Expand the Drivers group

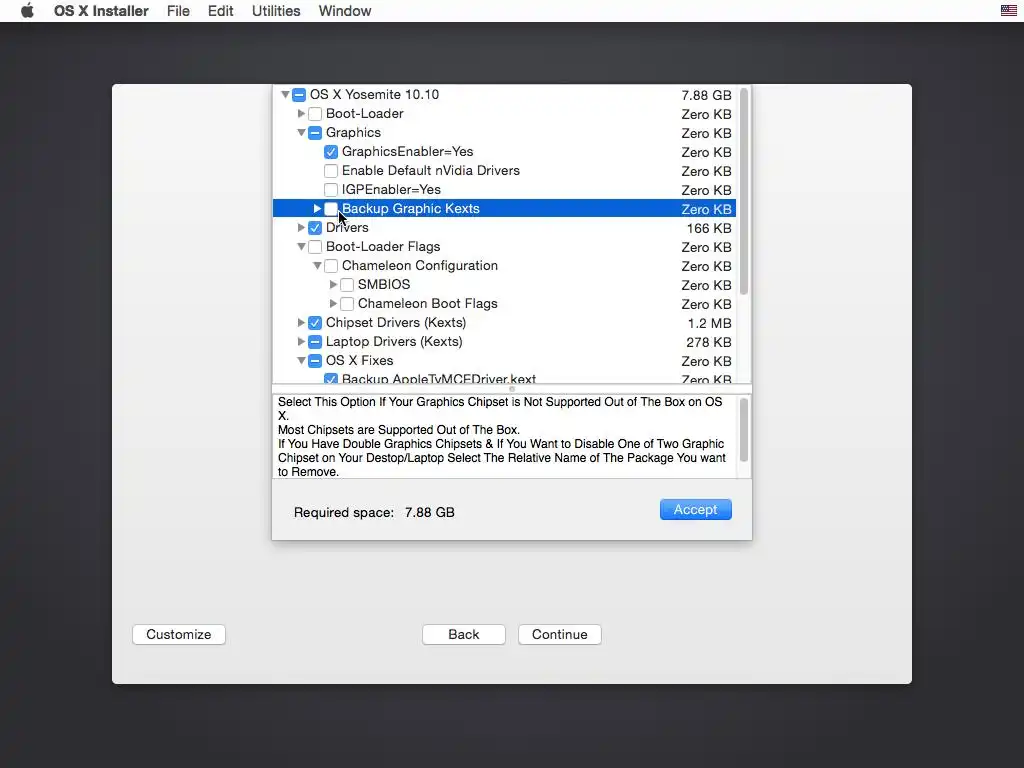coord(301,227)
